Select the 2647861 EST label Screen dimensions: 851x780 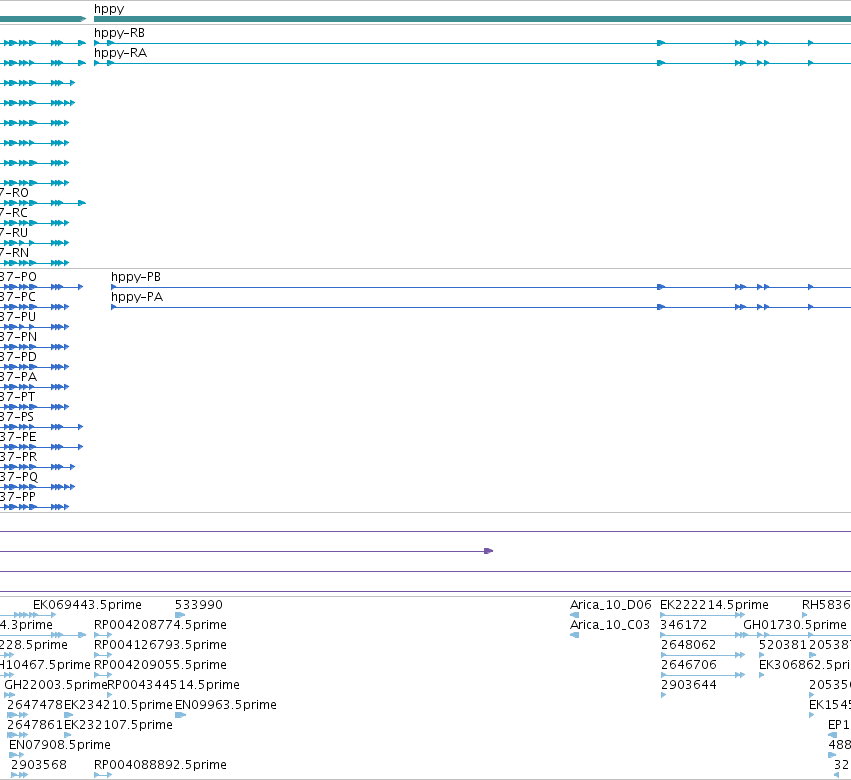[x=35, y=725]
